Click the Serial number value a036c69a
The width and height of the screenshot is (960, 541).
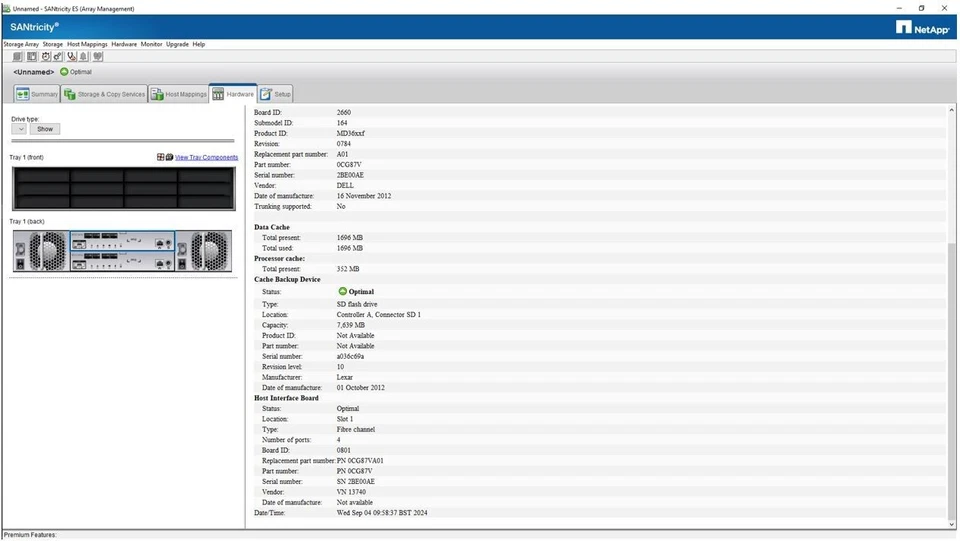click(x=350, y=356)
